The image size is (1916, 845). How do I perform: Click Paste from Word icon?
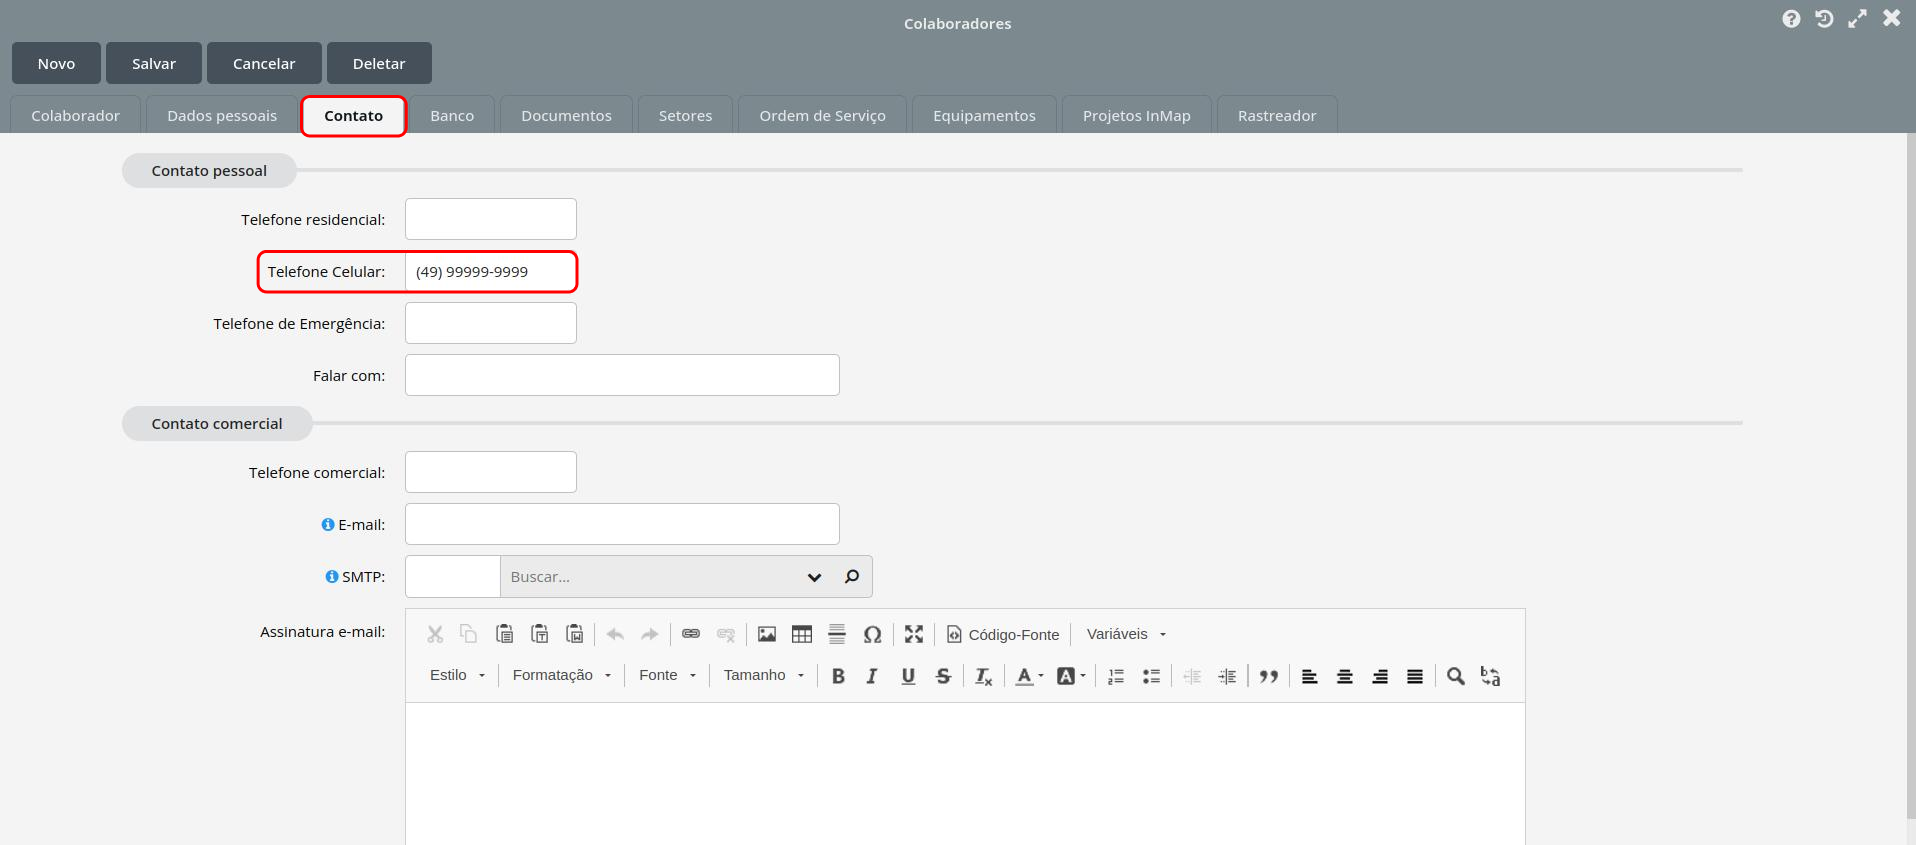point(575,634)
